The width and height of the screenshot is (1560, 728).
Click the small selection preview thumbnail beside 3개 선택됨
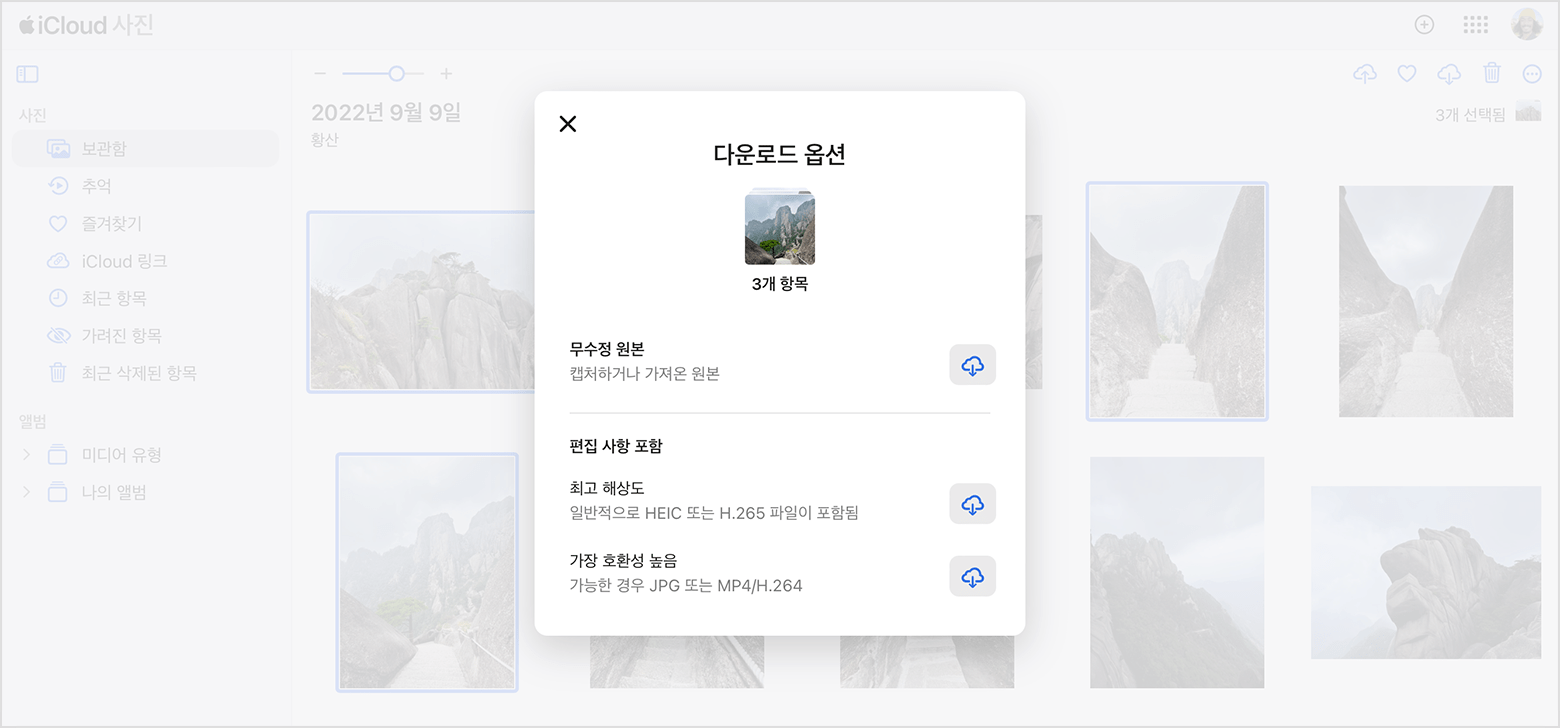[1528, 111]
